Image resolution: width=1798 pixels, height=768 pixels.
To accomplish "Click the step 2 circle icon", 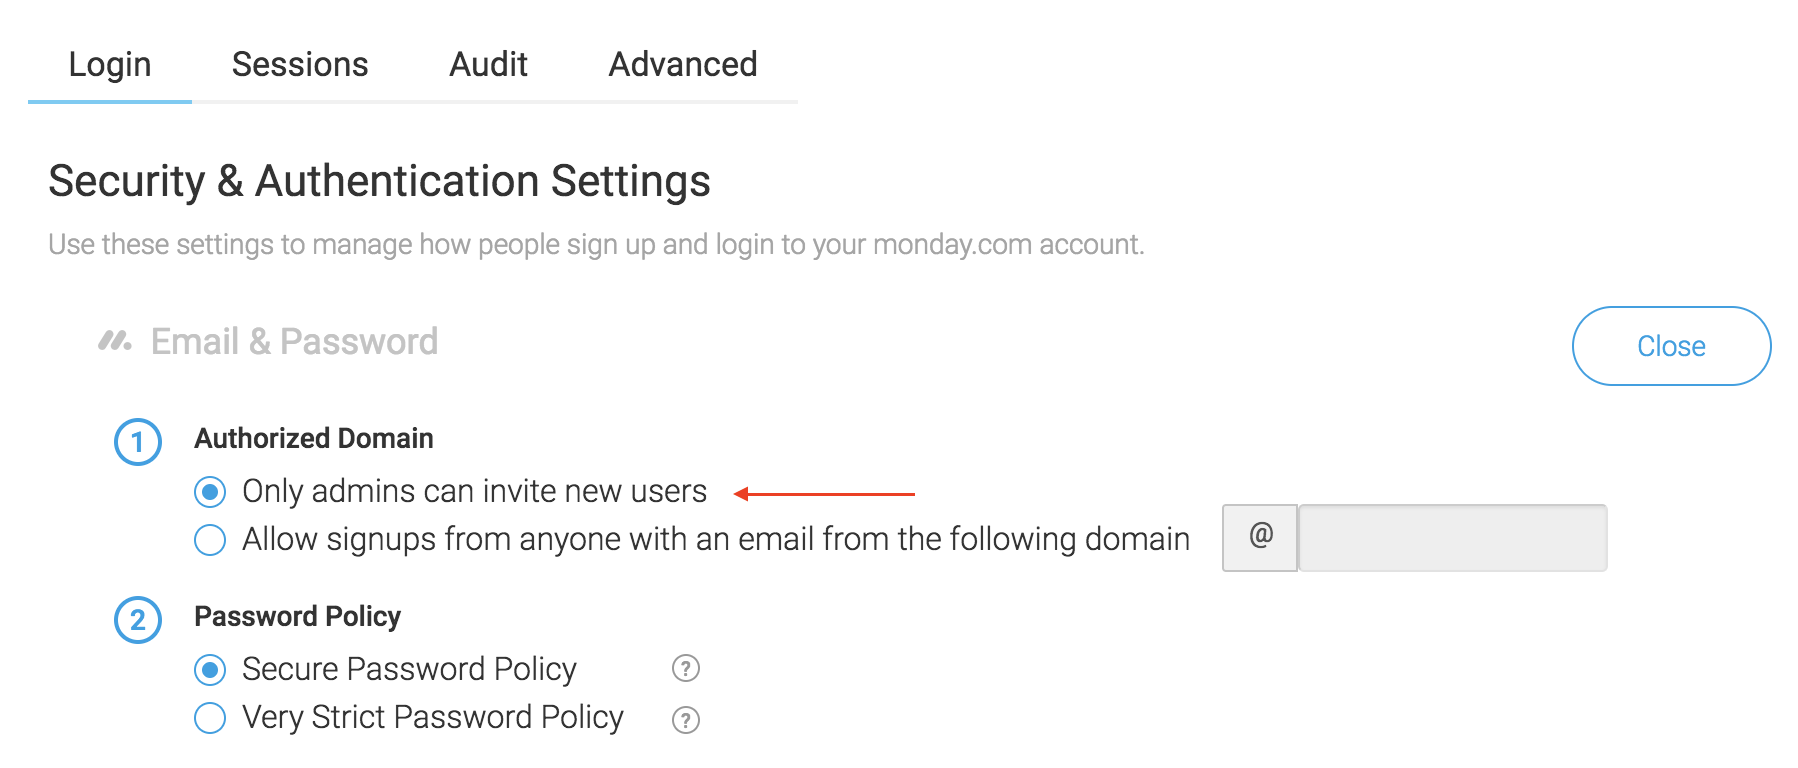I will 138,620.
